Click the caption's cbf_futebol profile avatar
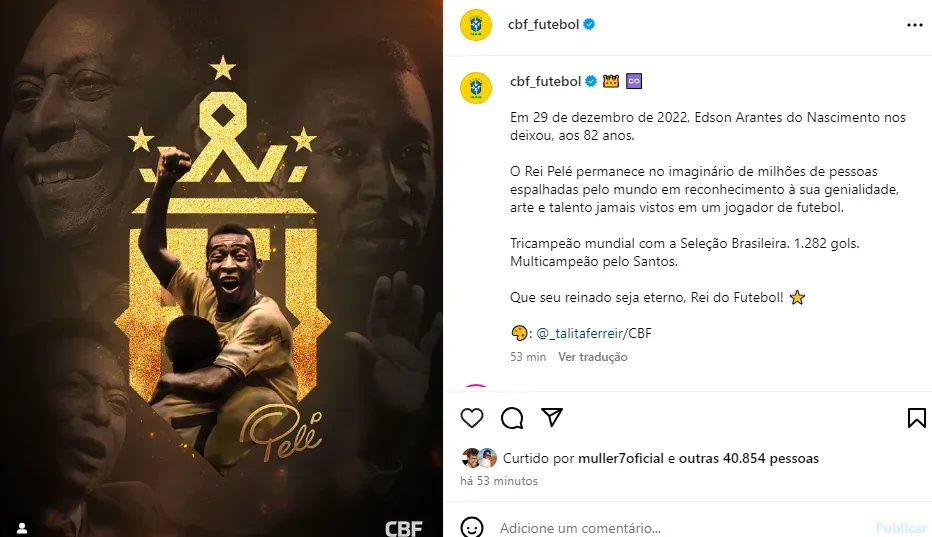932x537 pixels. (x=476, y=88)
